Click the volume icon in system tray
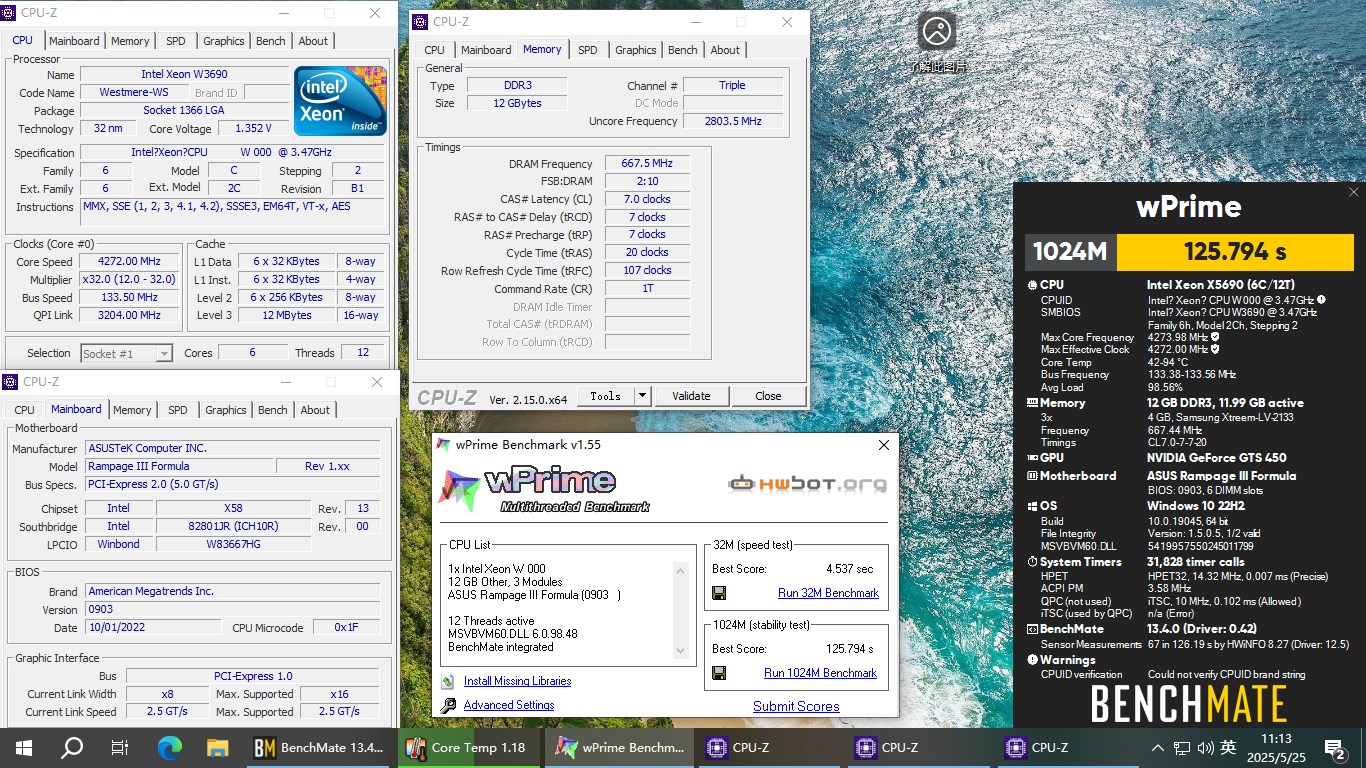1366x768 pixels. [x=1205, y=748]
